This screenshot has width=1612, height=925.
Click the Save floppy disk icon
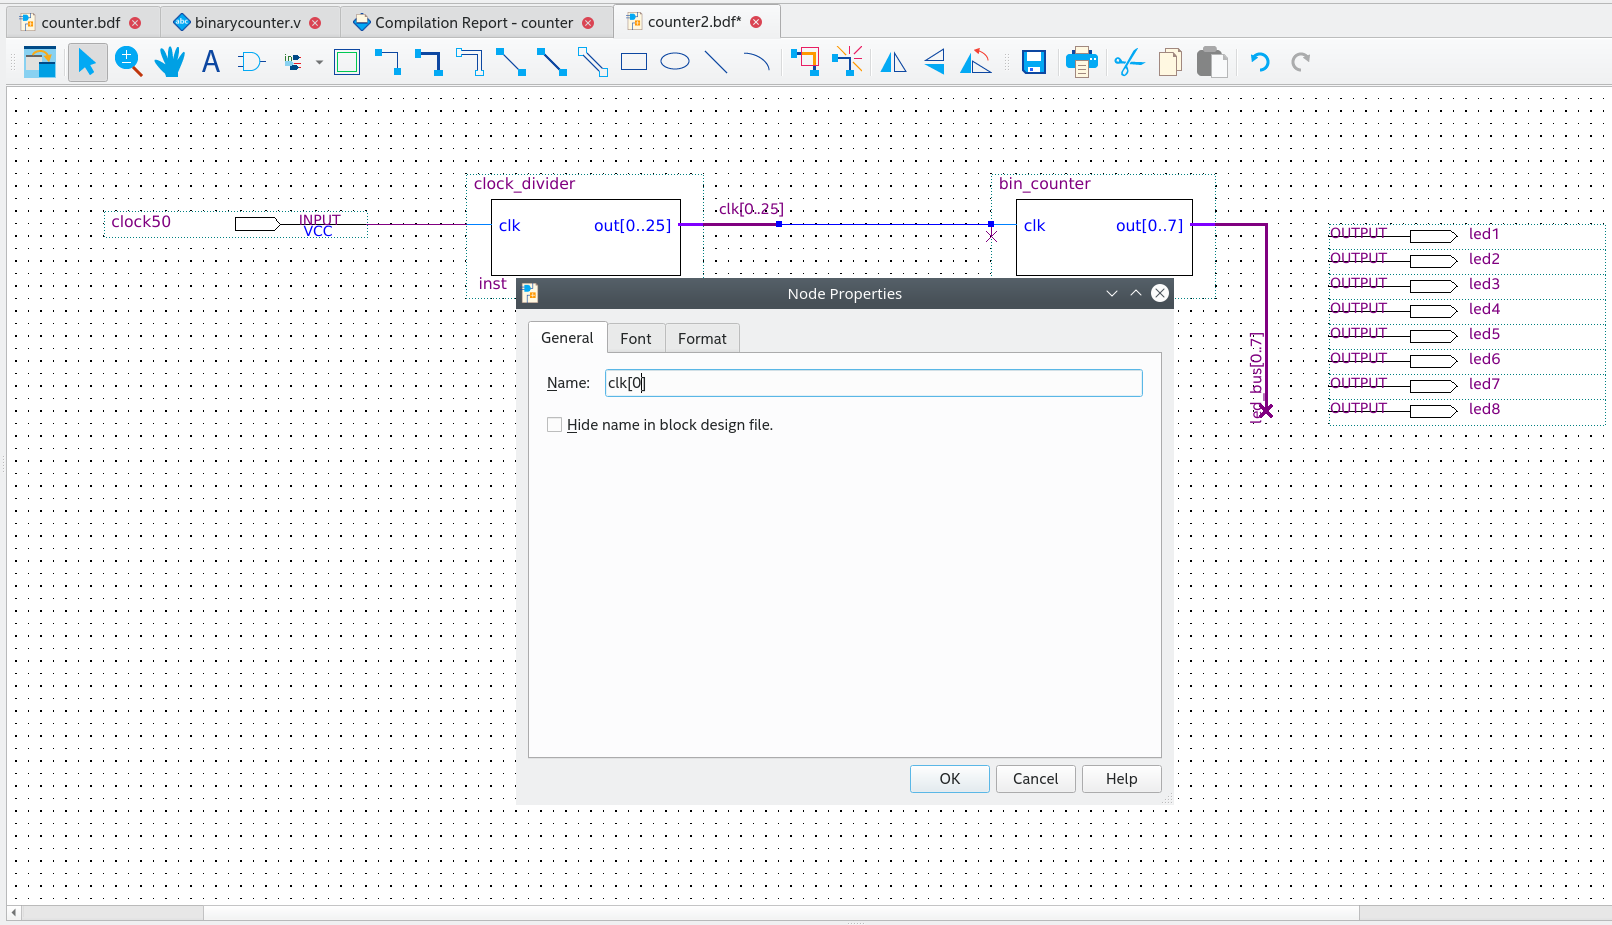pos(1034,62)
